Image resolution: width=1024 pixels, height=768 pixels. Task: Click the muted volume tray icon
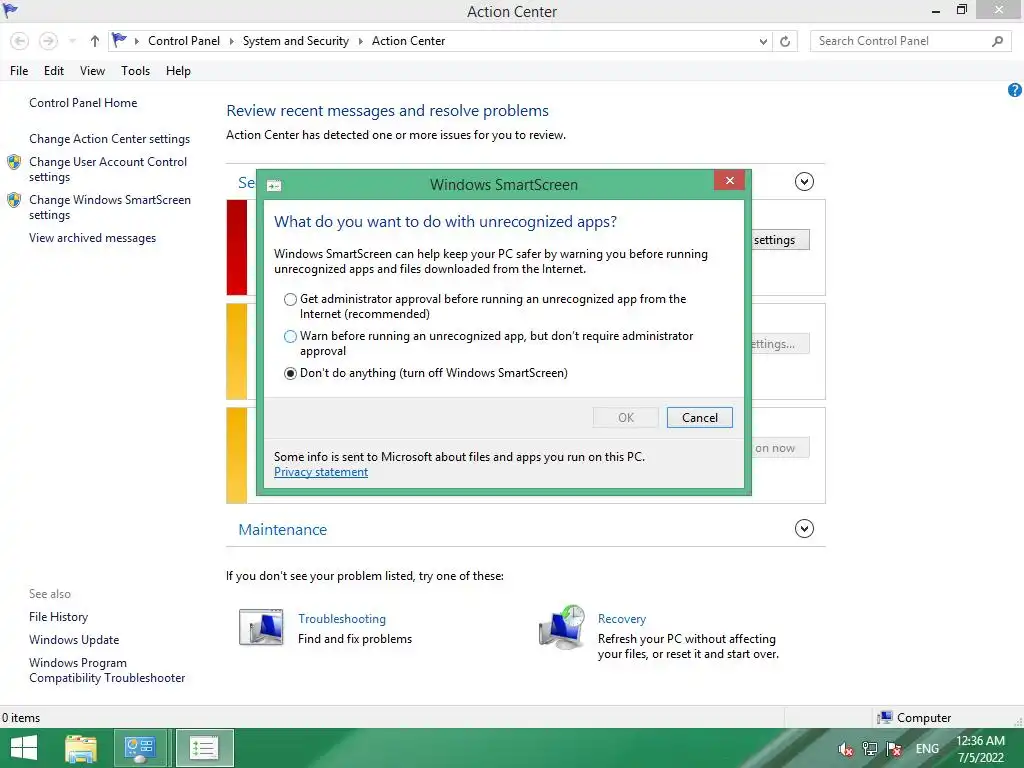(846, 749)
